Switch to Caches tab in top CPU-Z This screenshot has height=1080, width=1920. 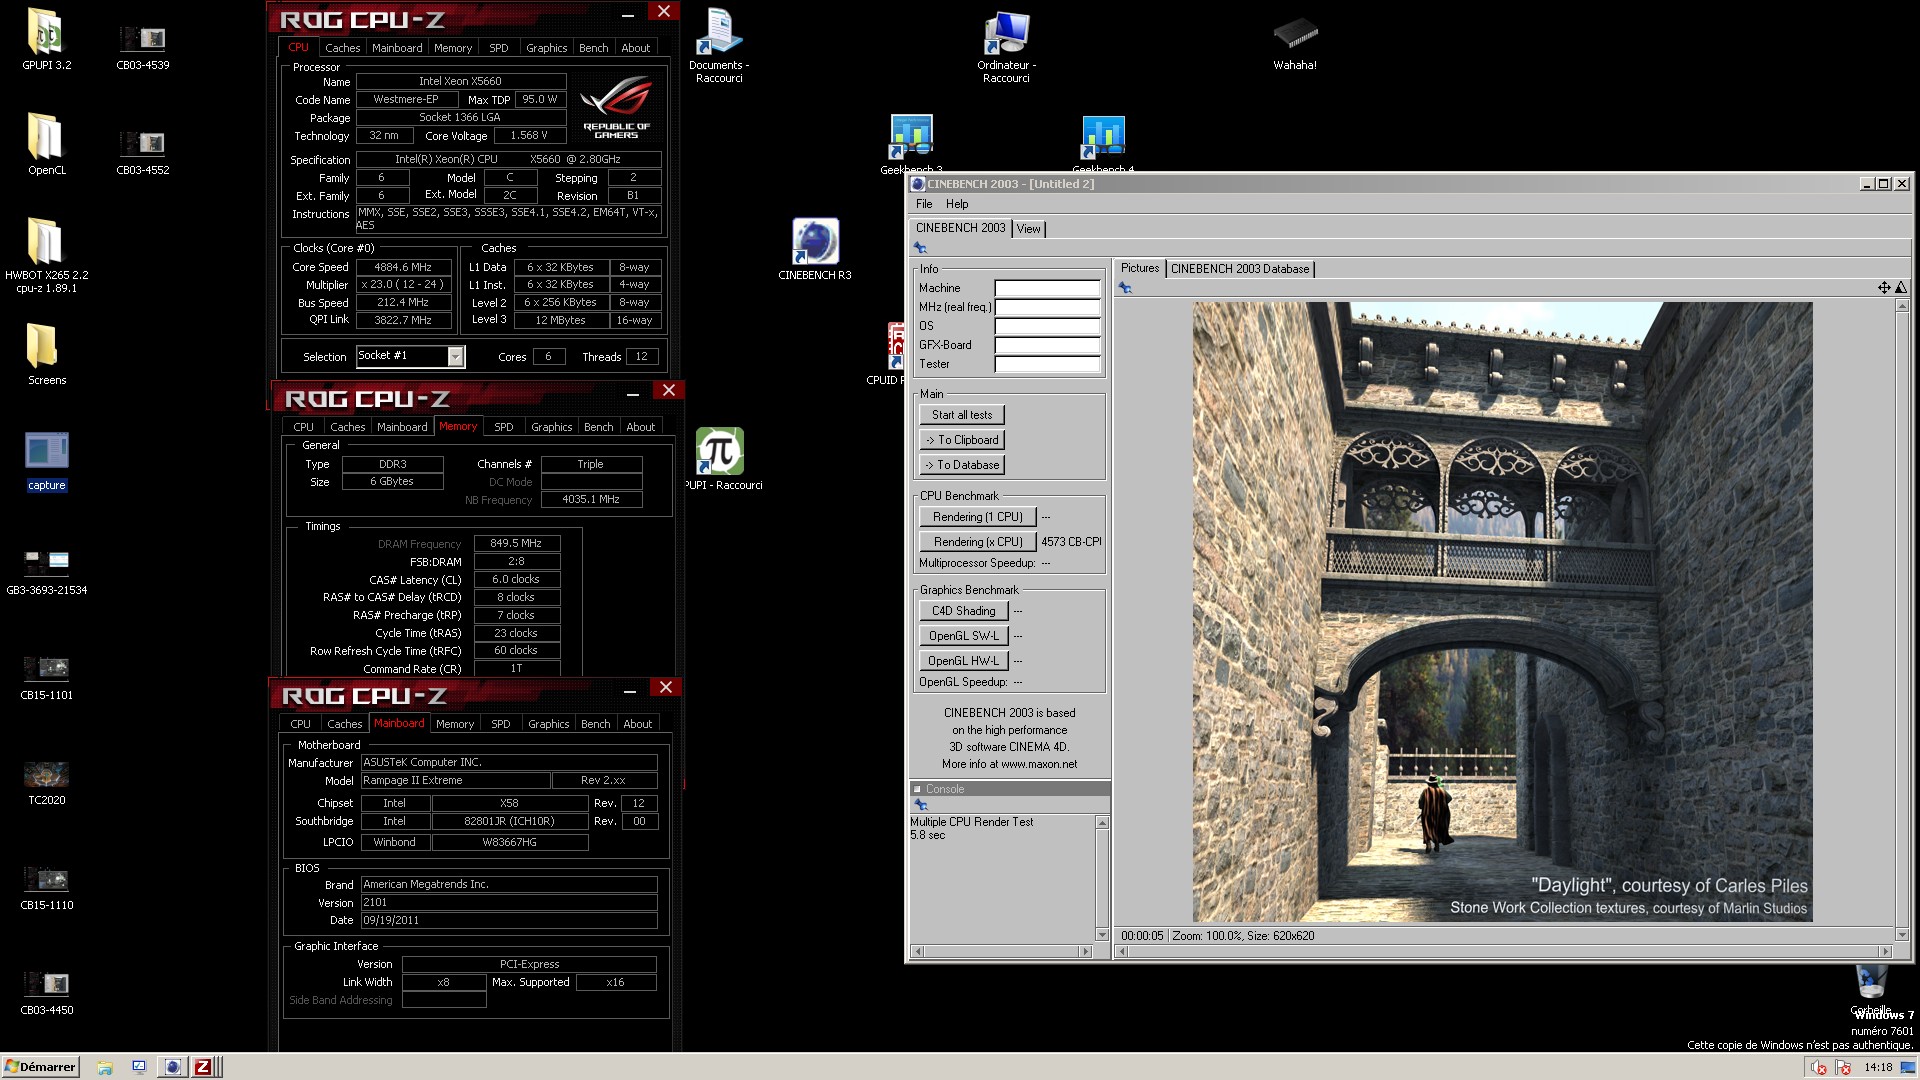click(x=342, y=48)
